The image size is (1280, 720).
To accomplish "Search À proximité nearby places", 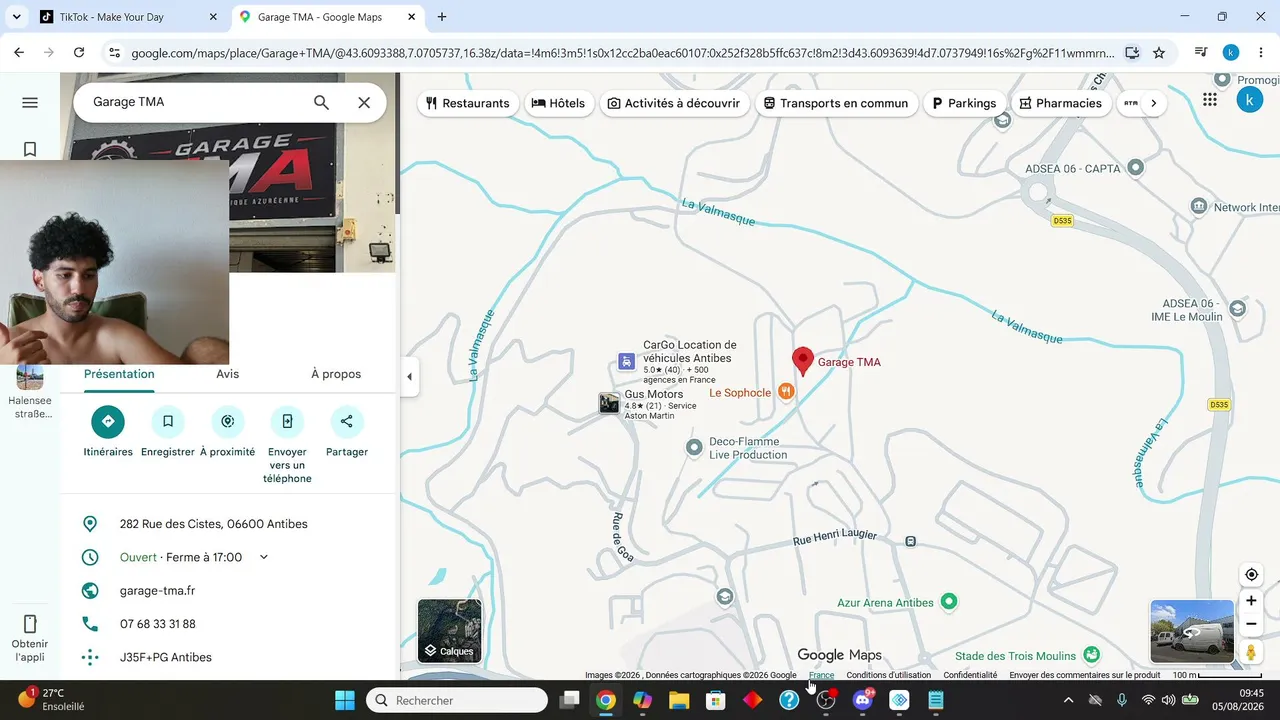I will (x=228, y=421).
